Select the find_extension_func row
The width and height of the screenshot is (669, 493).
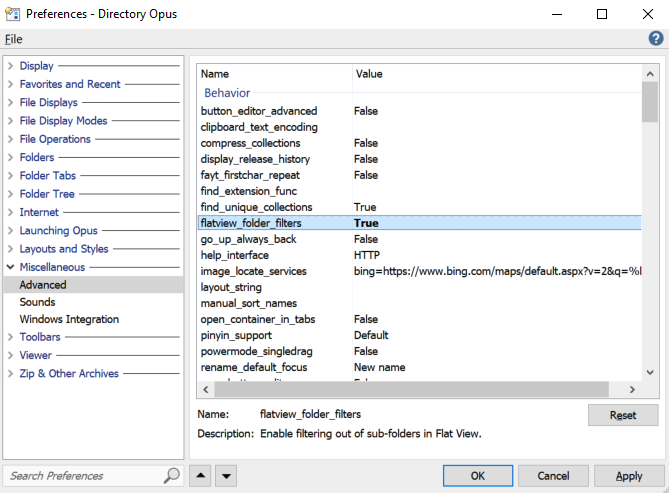420,191
